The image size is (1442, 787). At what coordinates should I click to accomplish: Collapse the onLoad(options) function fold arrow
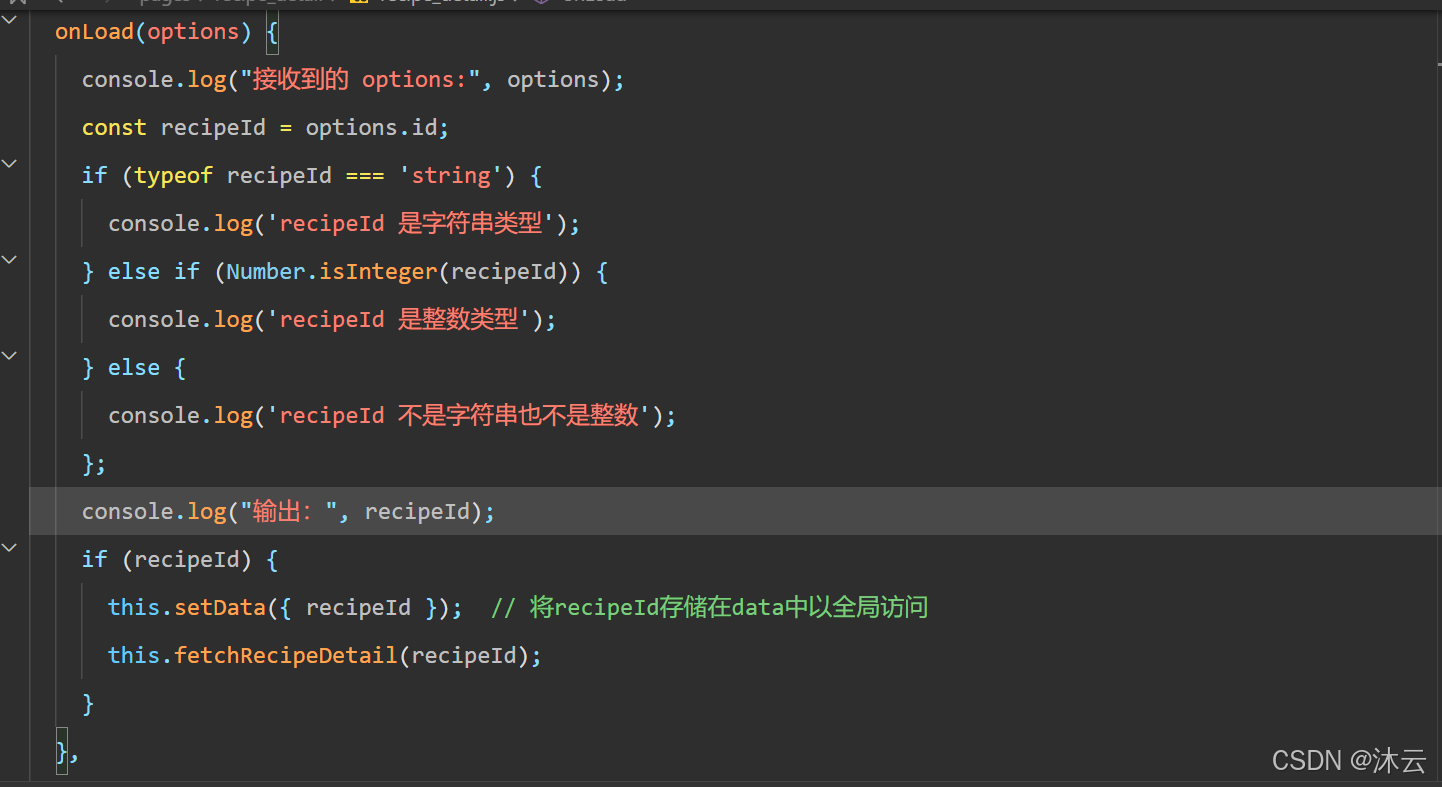[10, 20]
